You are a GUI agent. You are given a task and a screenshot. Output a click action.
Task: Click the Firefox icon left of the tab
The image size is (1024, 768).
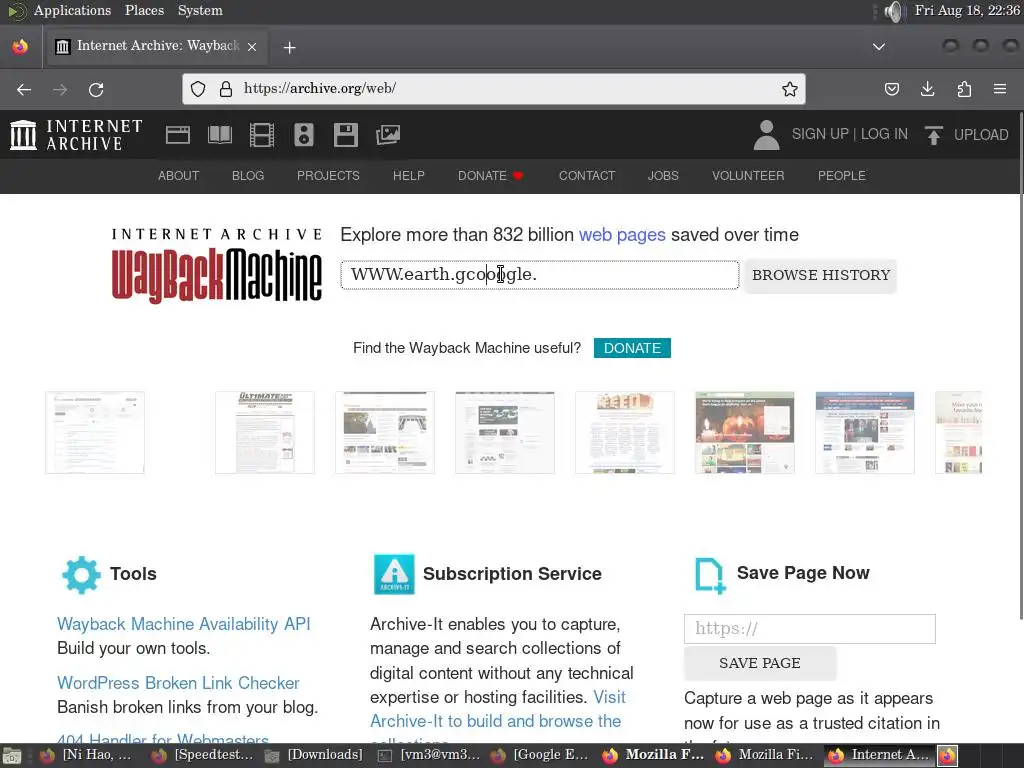pyautogui.click(x=20, y=46)
